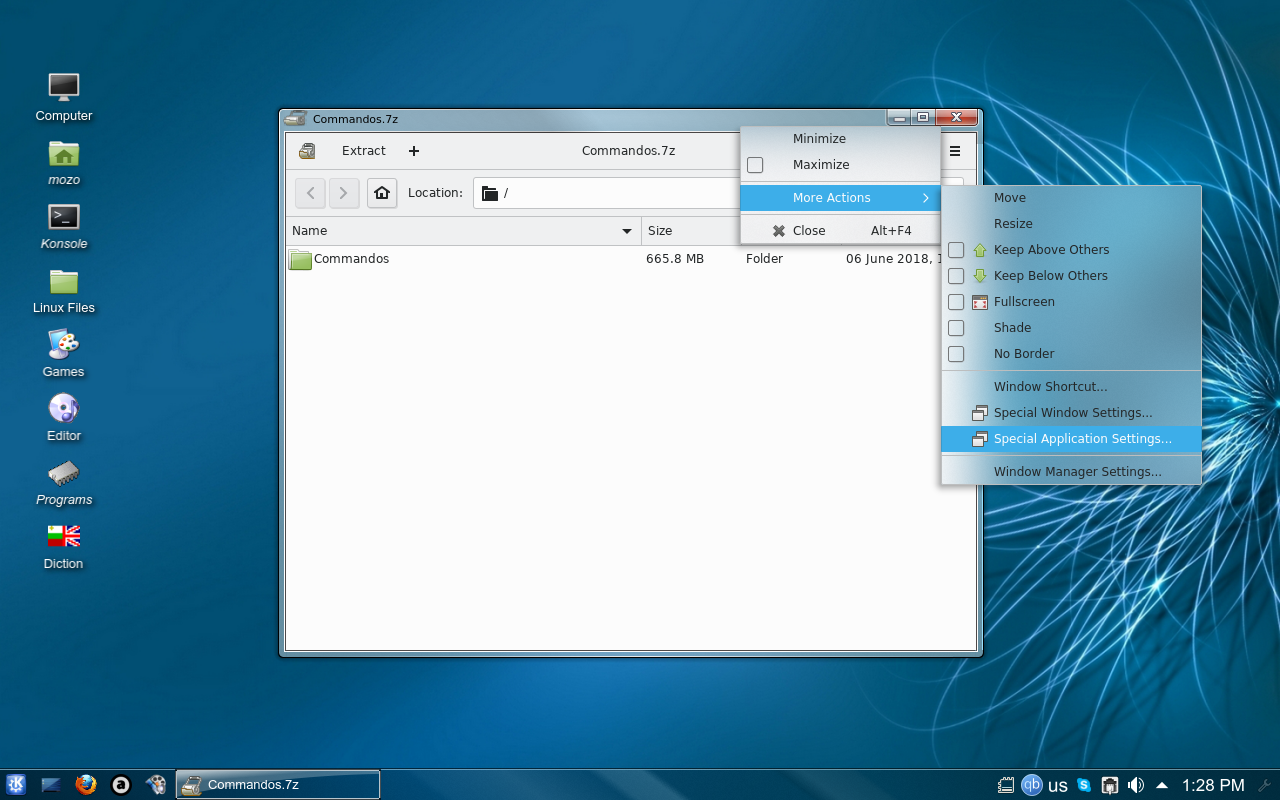Open the volume tray icon
Image resolution: width=1280 pixels, height=800 pixels.
(1136, 785)
